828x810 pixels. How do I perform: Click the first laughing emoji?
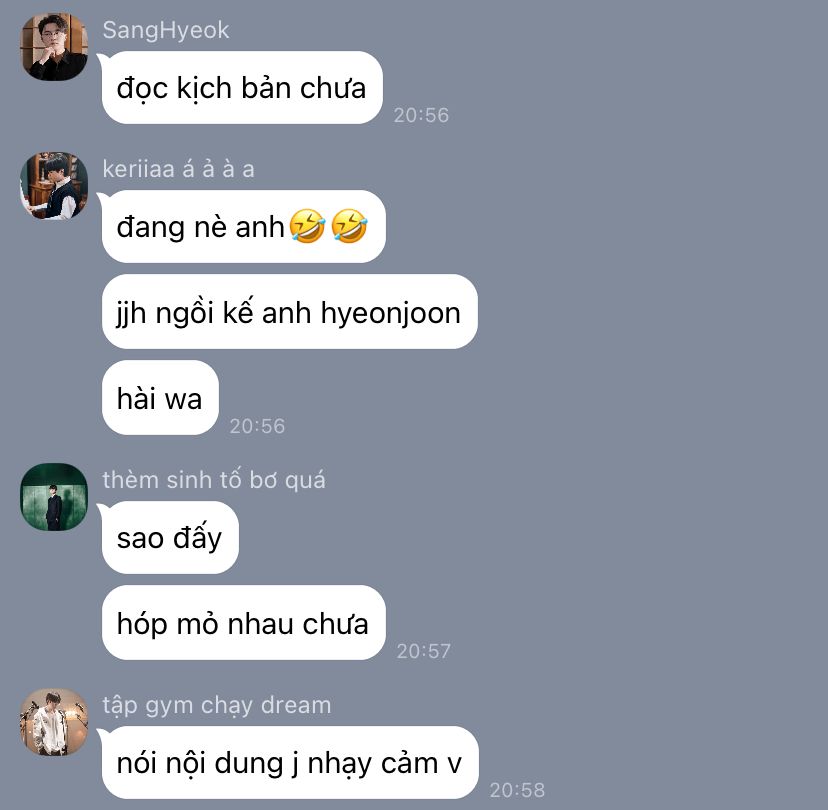(307, 226)
